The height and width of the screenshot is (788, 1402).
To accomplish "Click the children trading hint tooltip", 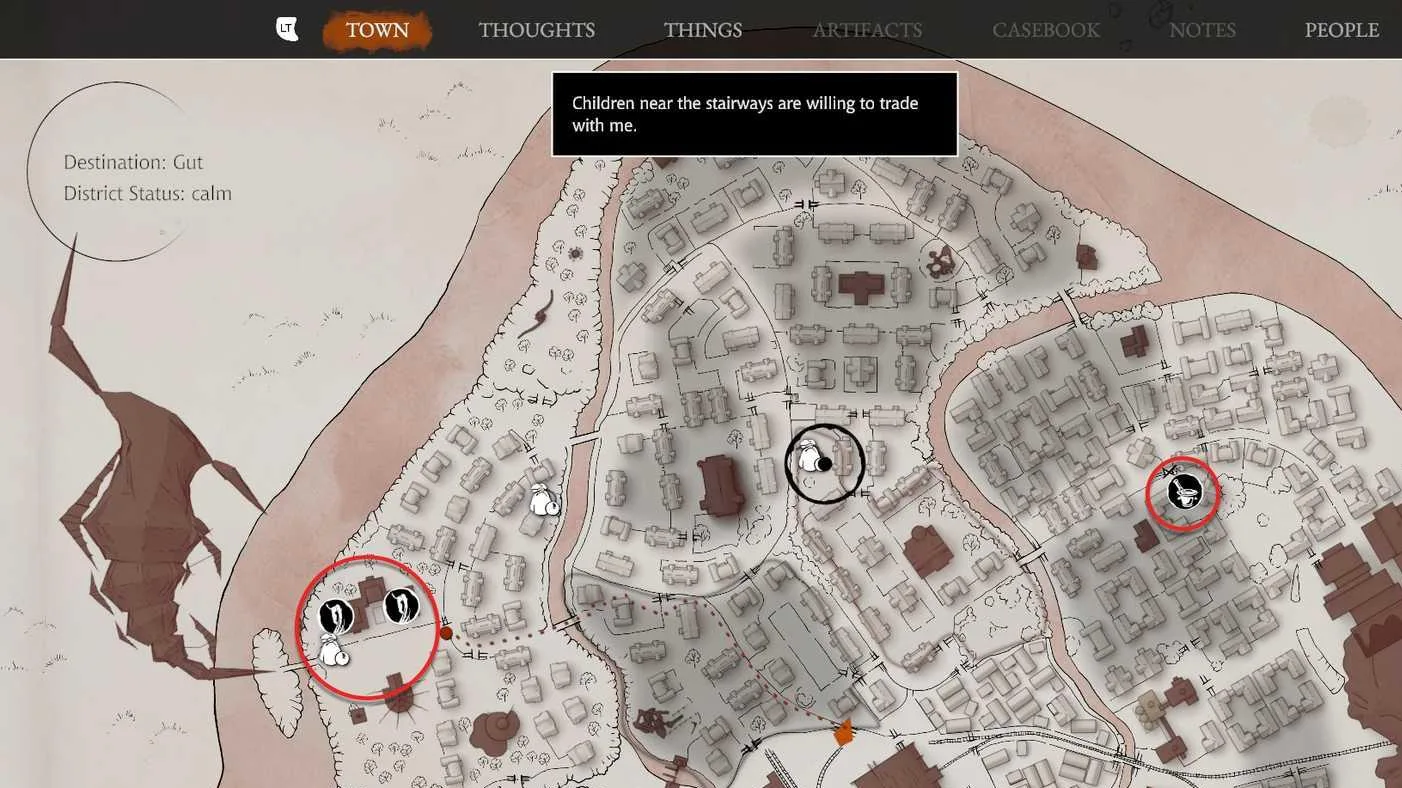I will tap(755, 114).
